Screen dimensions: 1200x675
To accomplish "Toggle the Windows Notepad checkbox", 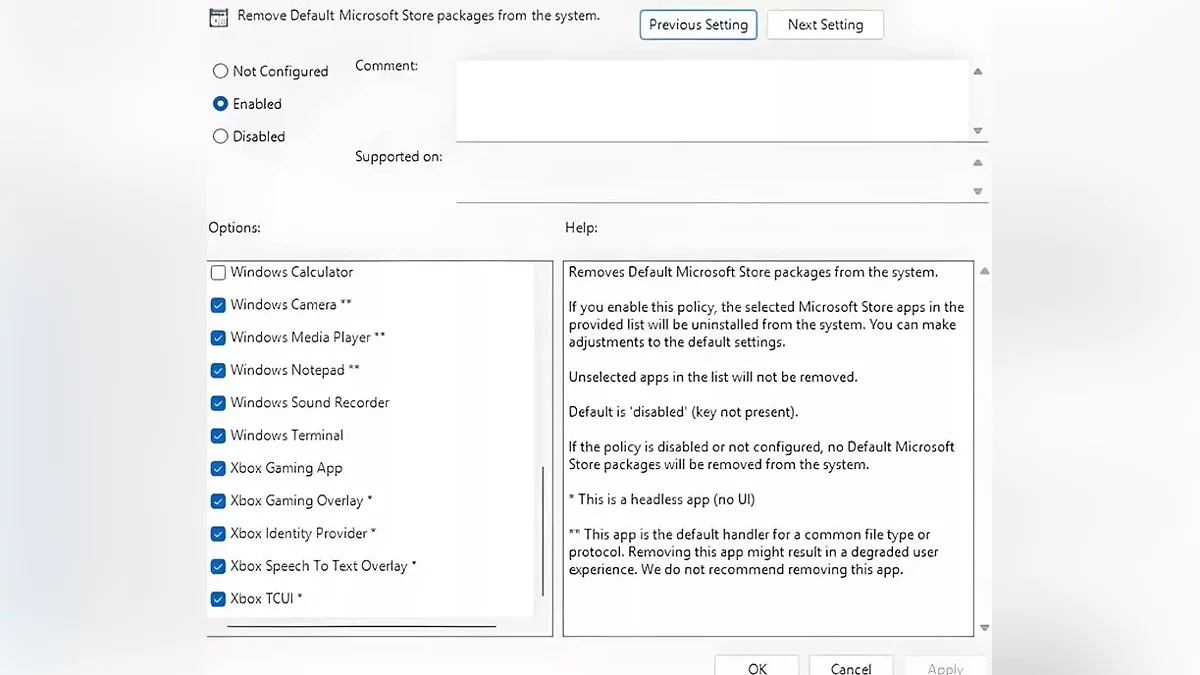I will pos(218,371).
